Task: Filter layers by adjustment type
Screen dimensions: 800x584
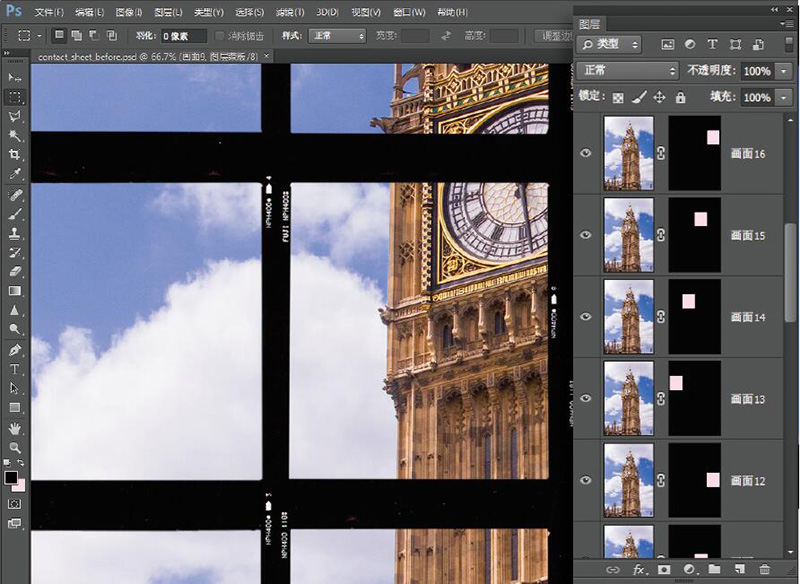Action: 690,45
